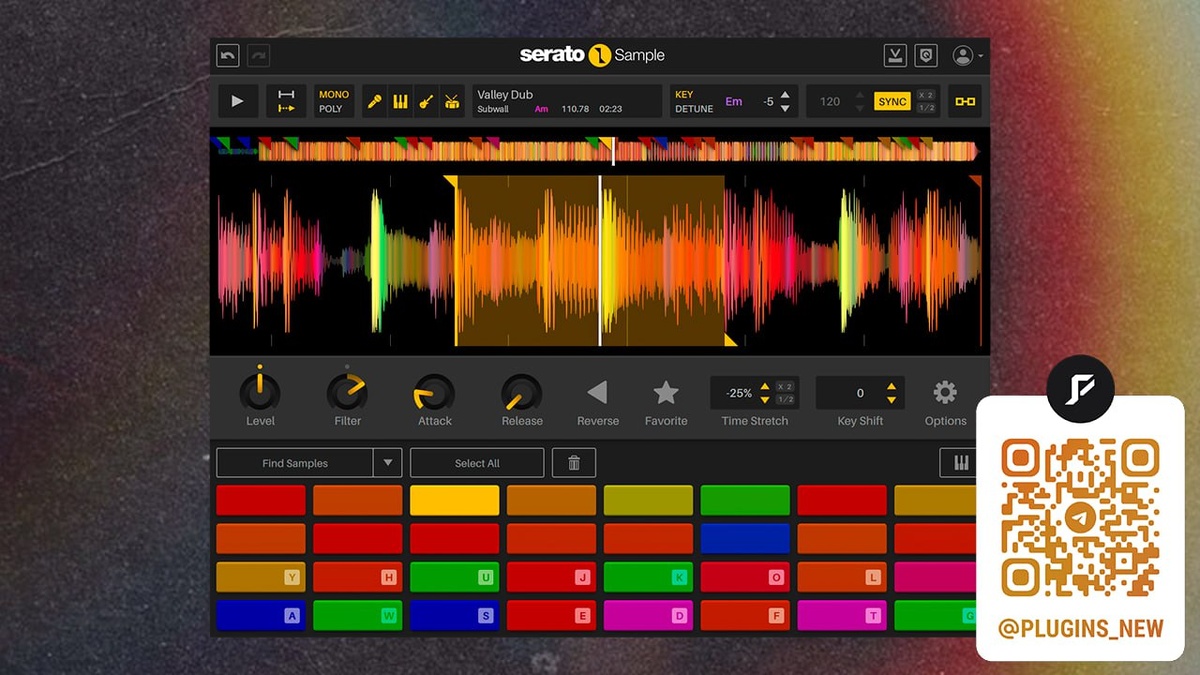This screenshot has height=675, width=1200.
Task: Trigger the red pad labeled E
Action: pos(551,615)
